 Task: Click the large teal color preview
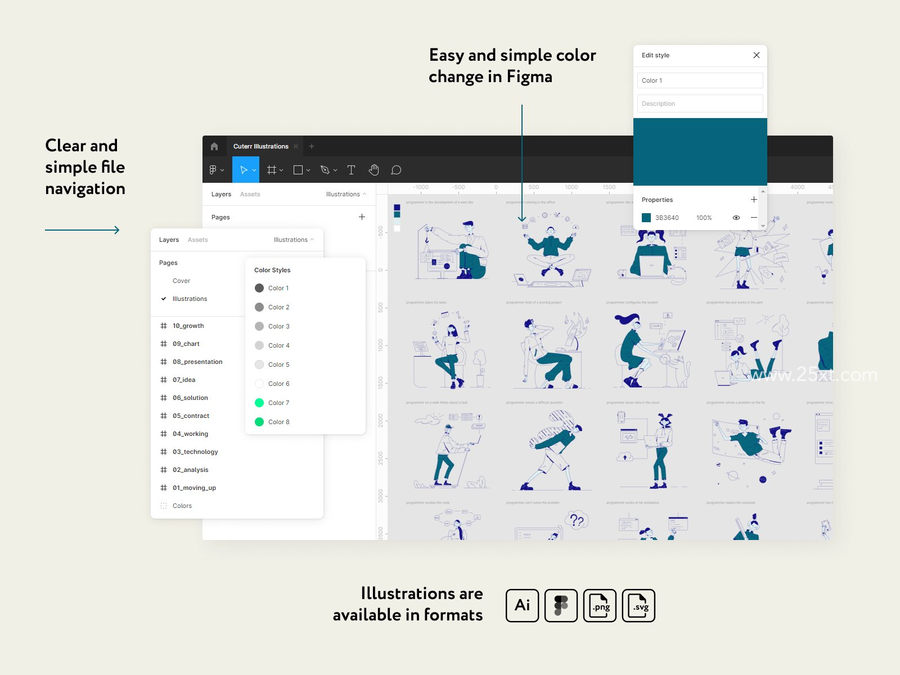tap(700, 152)
